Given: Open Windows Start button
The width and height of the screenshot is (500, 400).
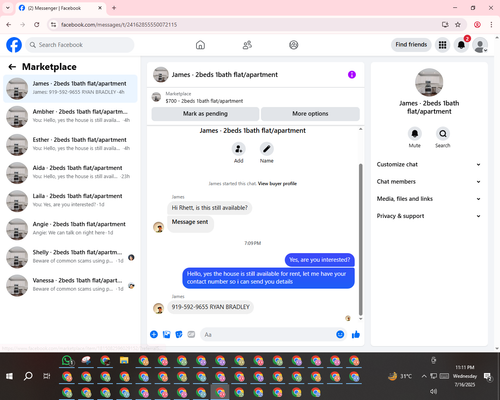Looking at the screenshot, I should coord(9,376).
